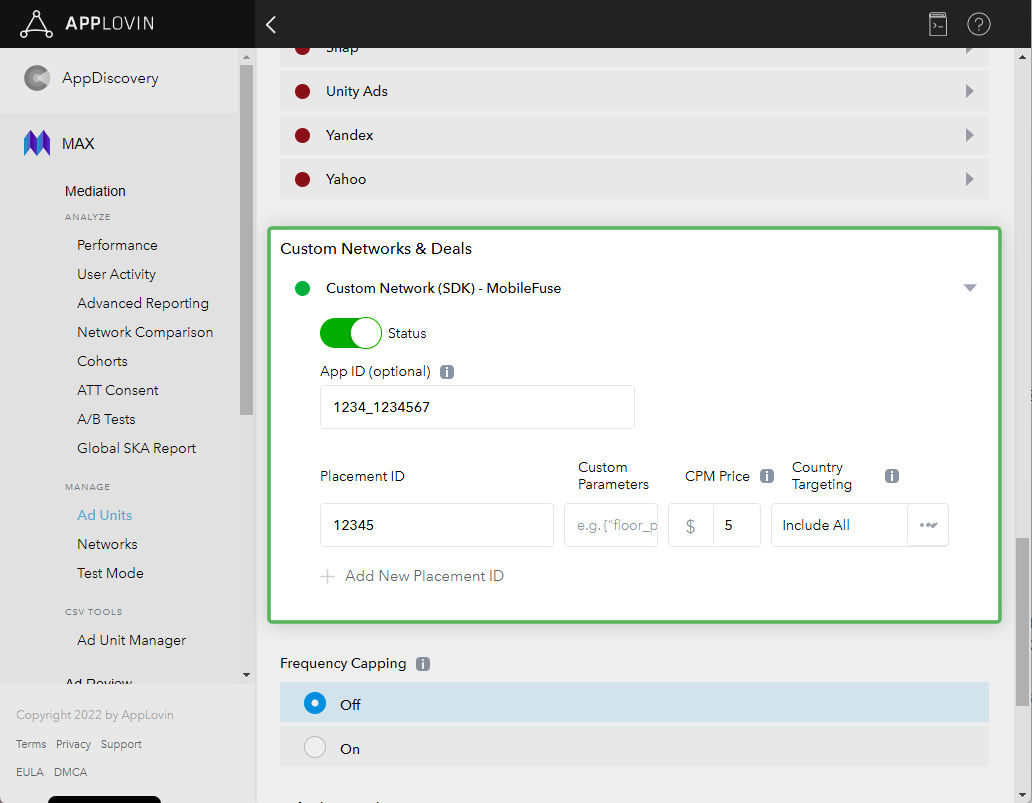Click the App ID input field
1032x803 pixels.
(x=477, y=407)
